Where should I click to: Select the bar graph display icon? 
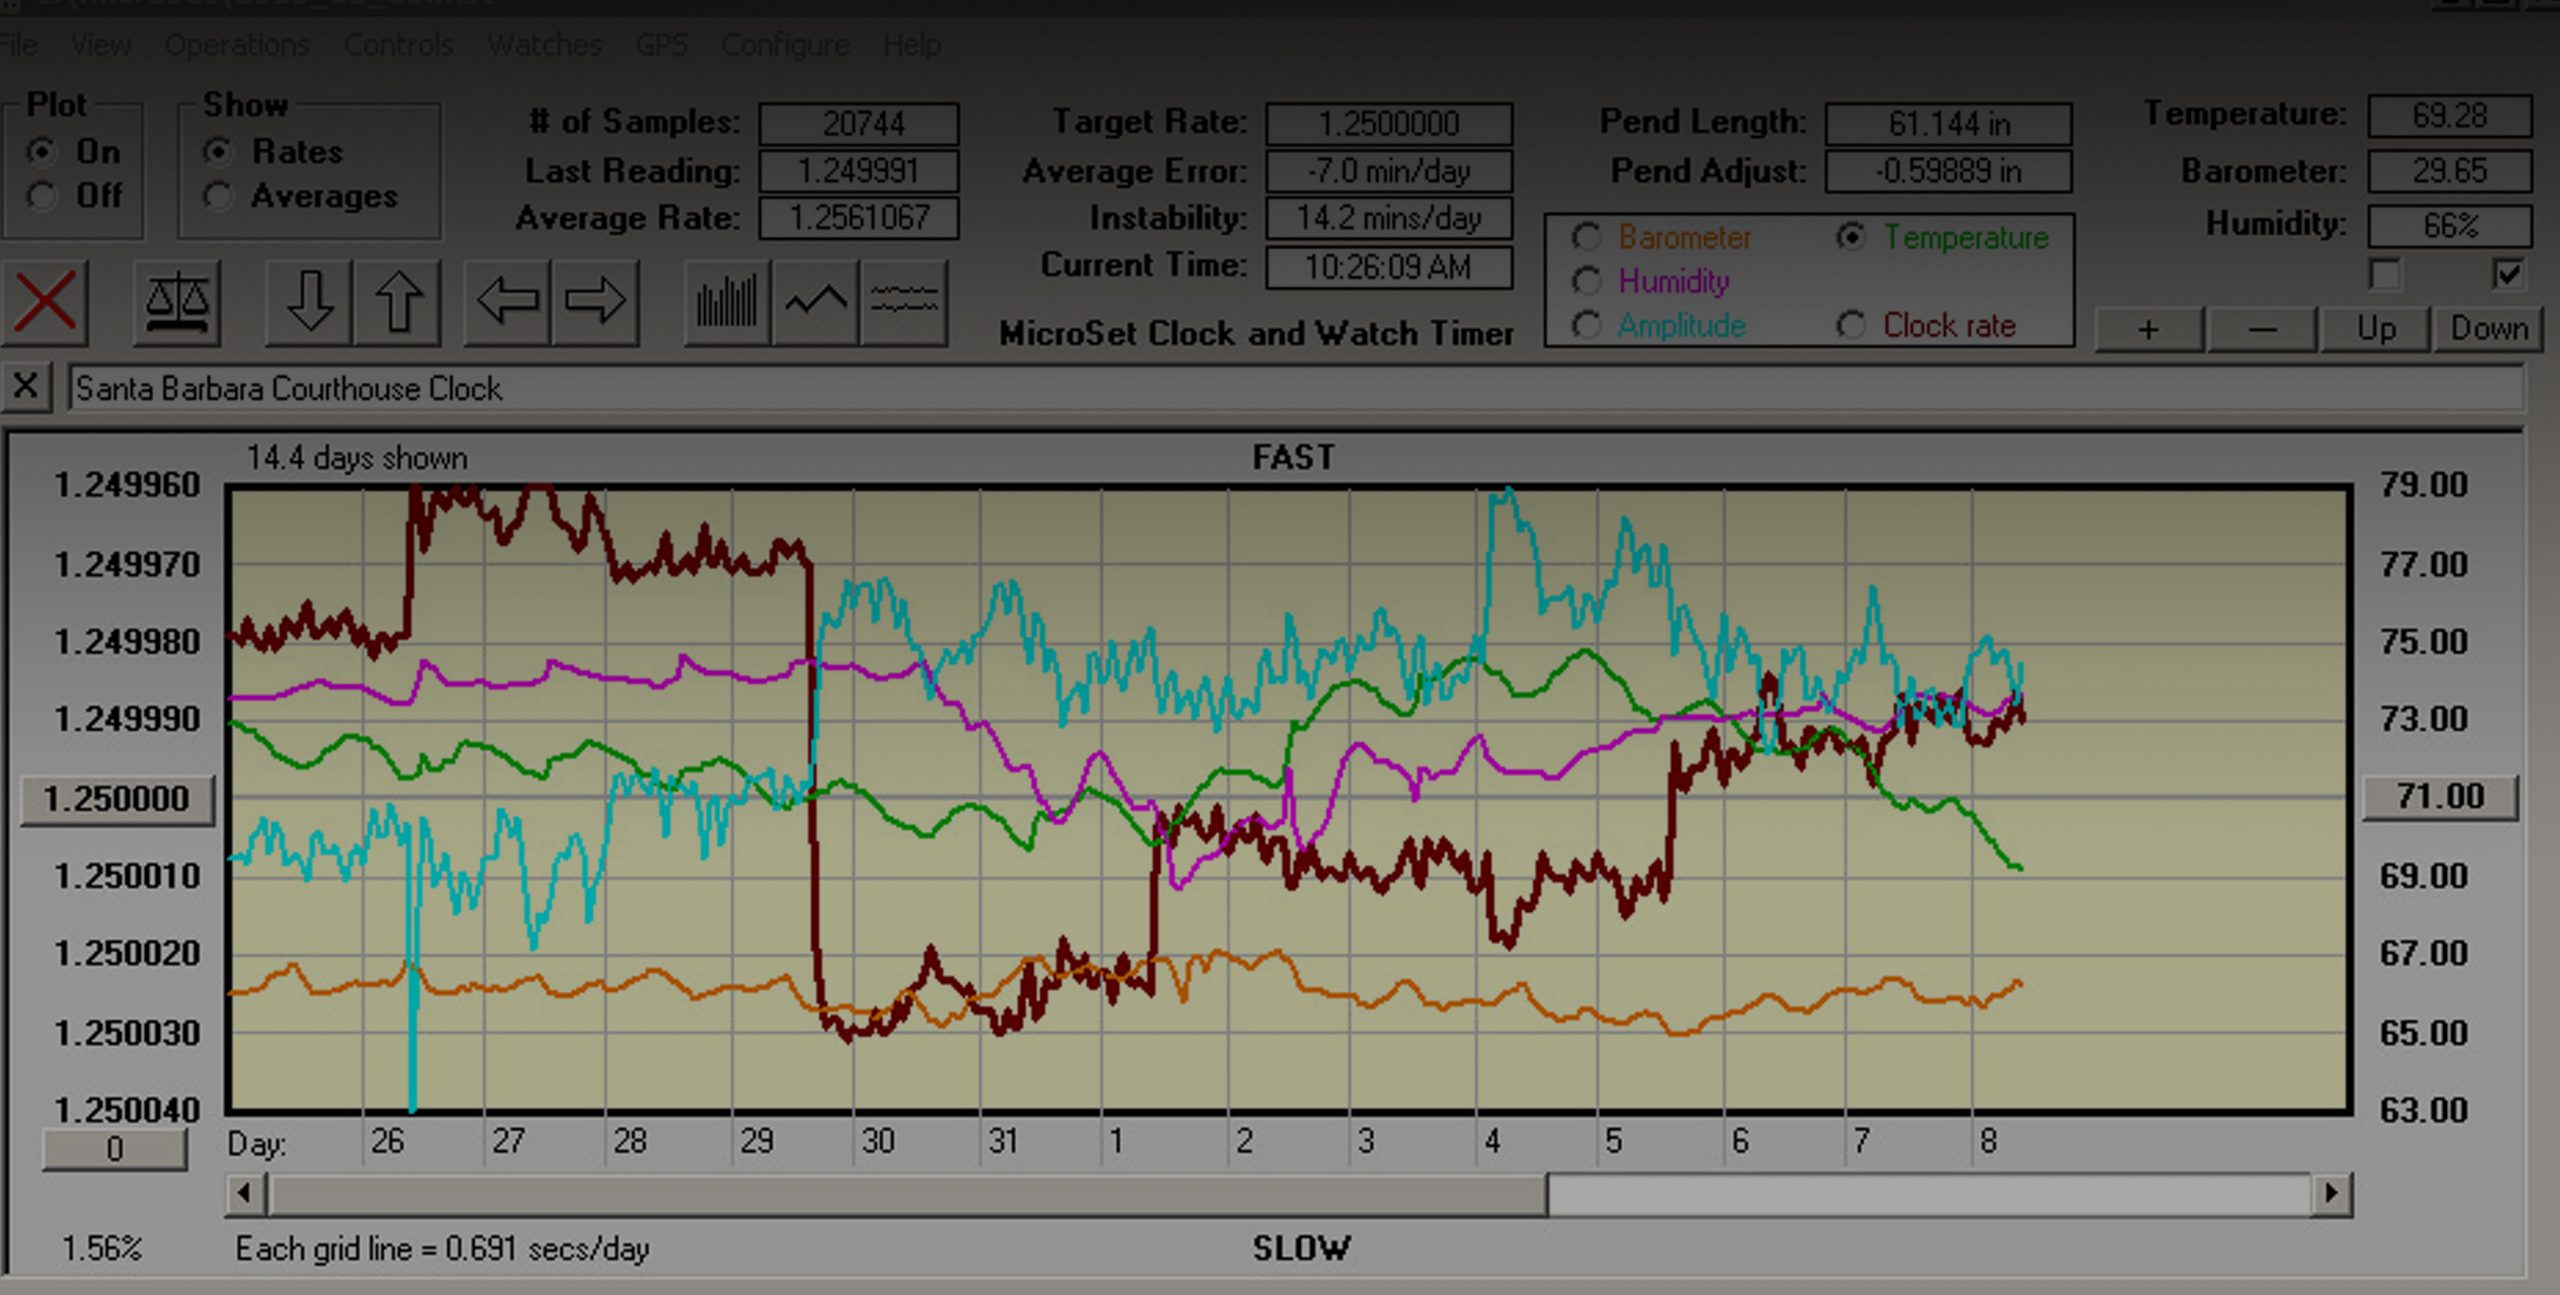tap(727, 302)
